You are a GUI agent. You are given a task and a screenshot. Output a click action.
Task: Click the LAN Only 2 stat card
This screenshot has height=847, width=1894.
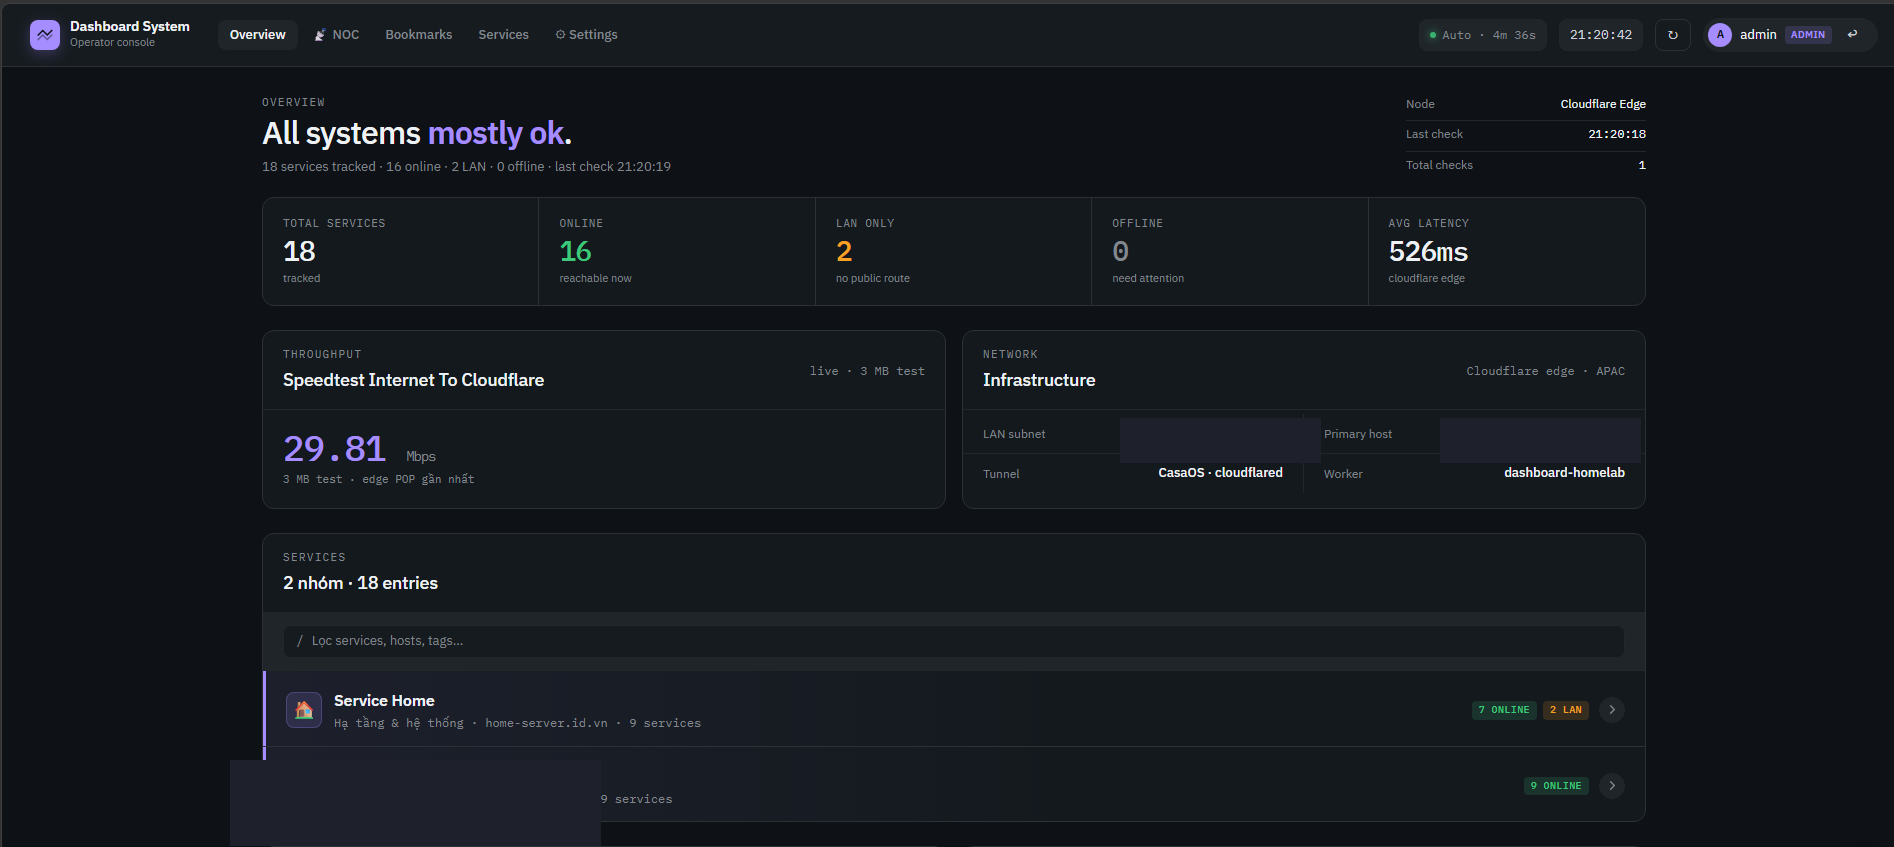click(953, 251)
